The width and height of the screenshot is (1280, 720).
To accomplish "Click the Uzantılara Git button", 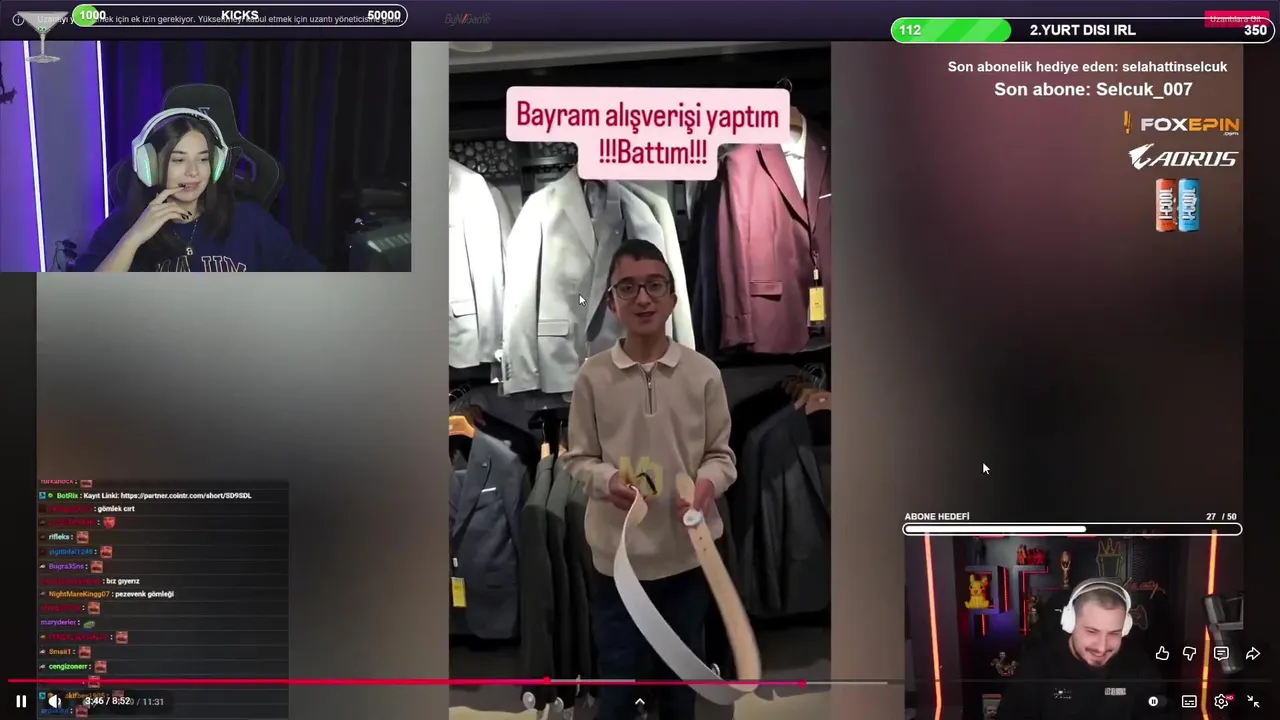I will pyautogui.click(x=1237, y=19).
